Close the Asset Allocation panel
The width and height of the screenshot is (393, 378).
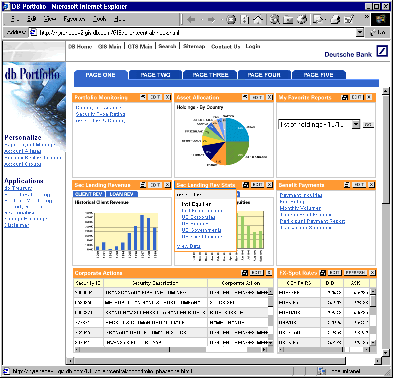click(269, 97)
